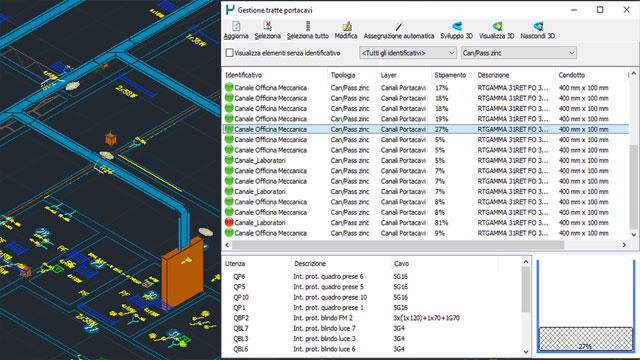
Task: Click the orange cabinet in the 3D view
Action: 182,273
